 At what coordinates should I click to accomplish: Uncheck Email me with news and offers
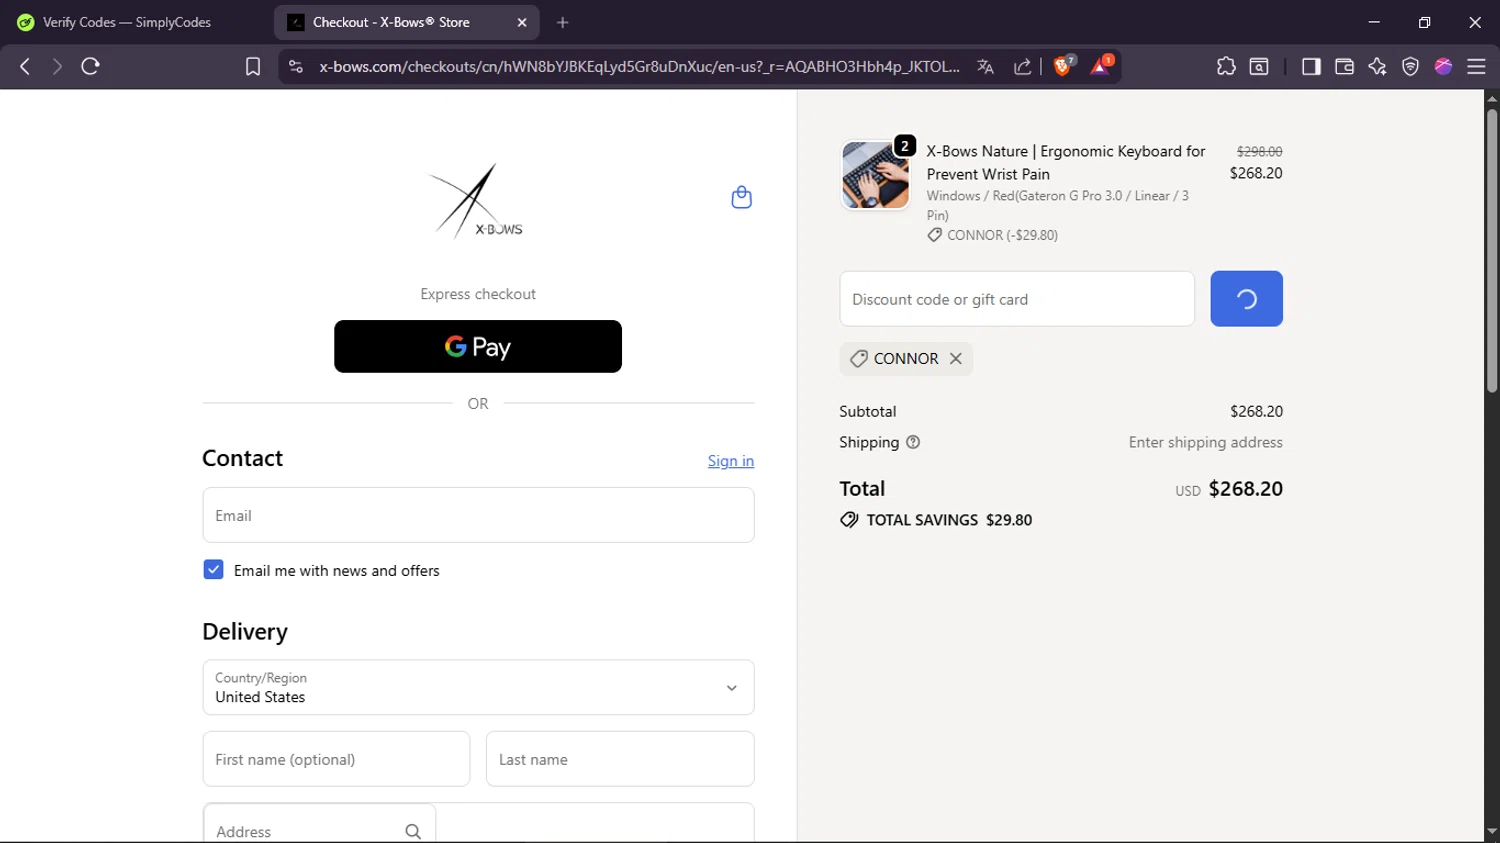[x=213, y=570]
